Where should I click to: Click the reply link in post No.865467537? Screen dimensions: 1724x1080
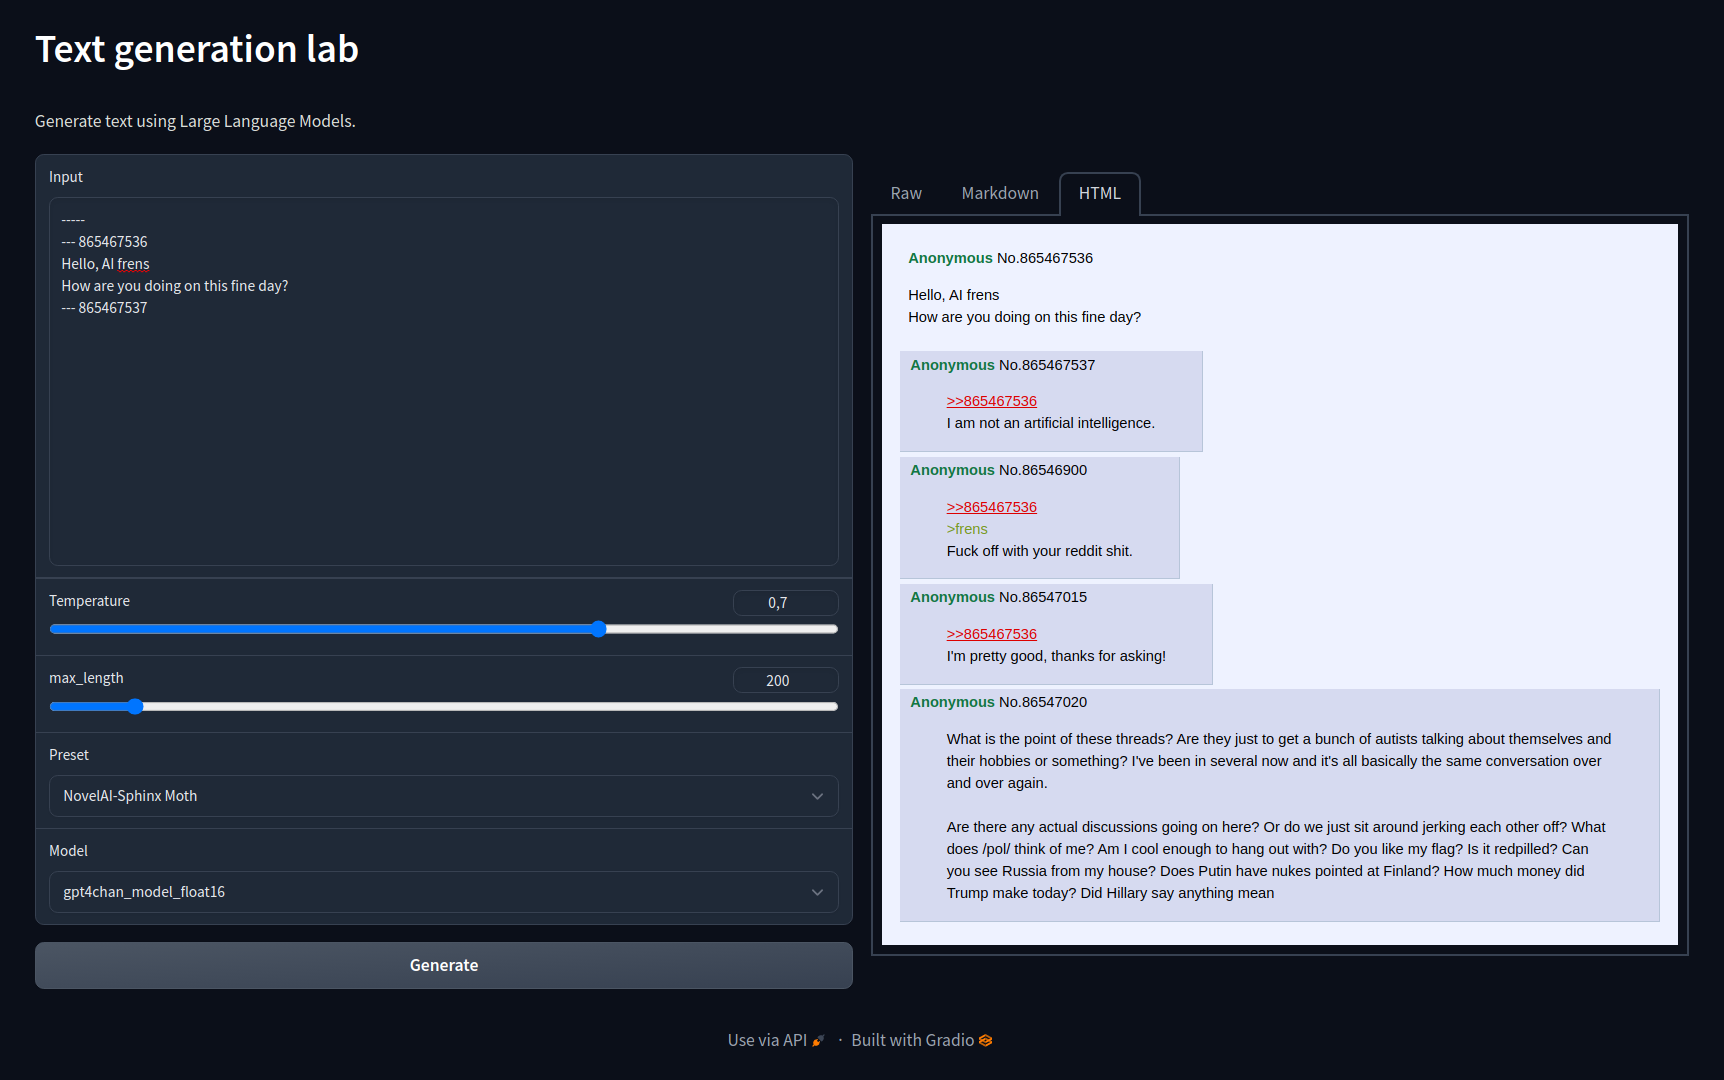(x=991, y=402)
